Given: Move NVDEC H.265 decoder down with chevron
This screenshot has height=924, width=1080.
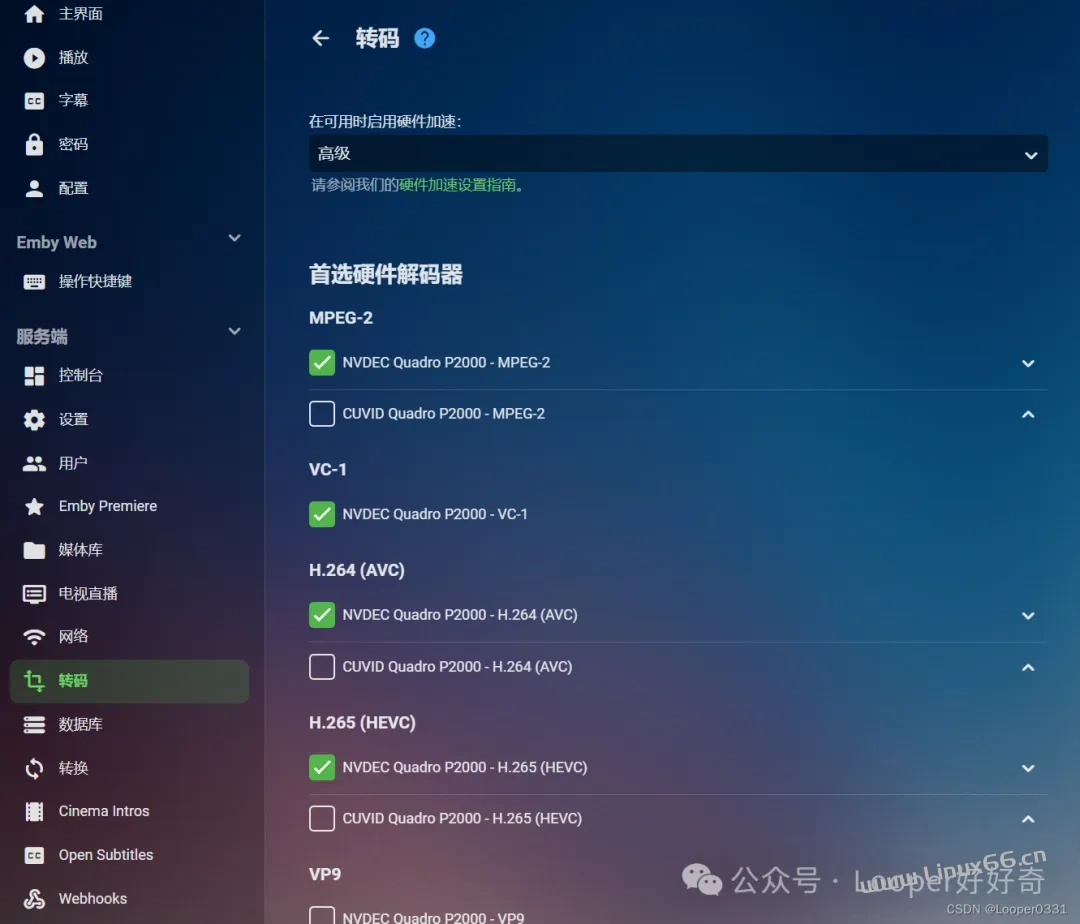Looking at the screenshot, I should click(x=1028, y=768).
